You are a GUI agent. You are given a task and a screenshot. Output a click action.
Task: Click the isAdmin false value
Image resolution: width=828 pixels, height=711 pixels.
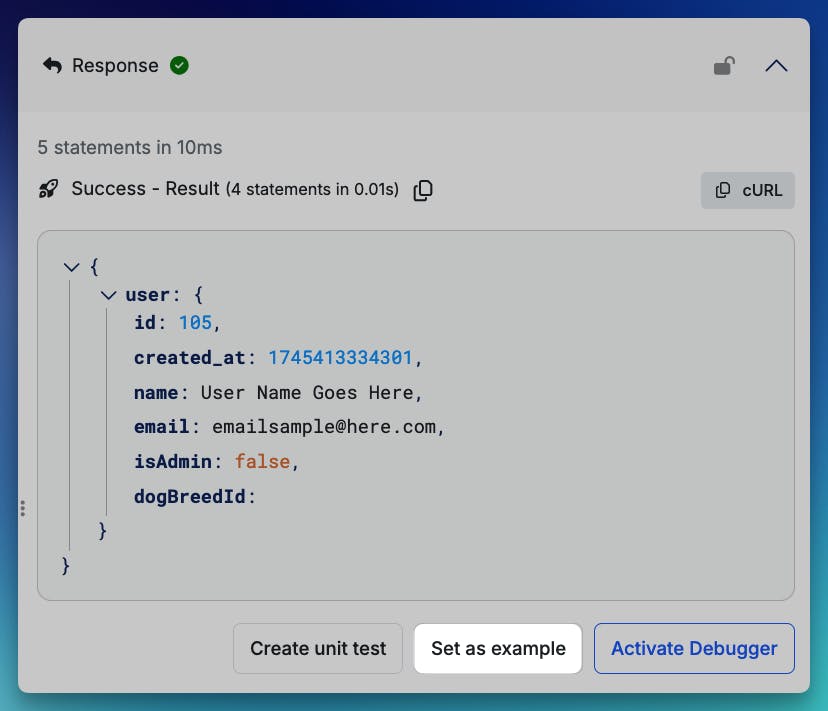pyautogui.click(x=262, y=462)
